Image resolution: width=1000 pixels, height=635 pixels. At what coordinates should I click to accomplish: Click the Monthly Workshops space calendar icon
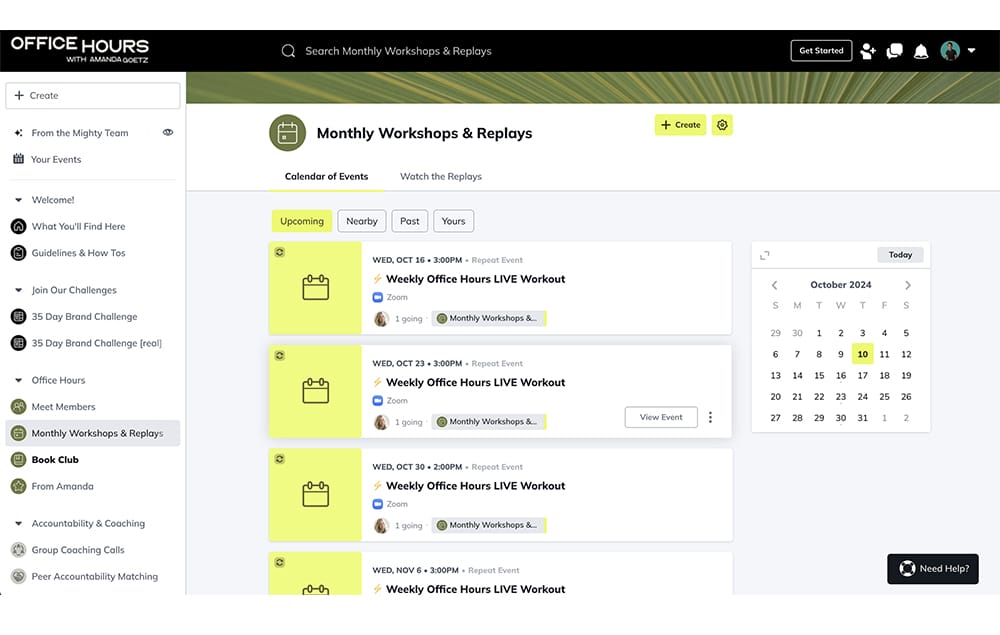288,133
